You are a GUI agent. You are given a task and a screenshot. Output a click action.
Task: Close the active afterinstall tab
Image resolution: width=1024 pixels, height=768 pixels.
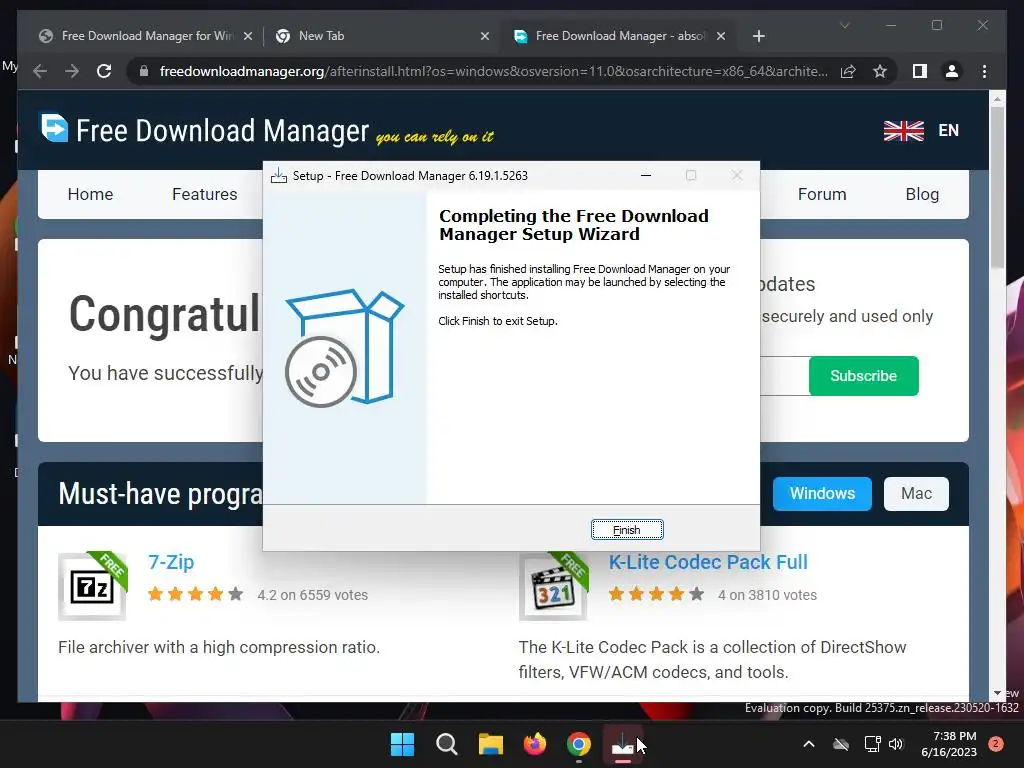point(721,36)
